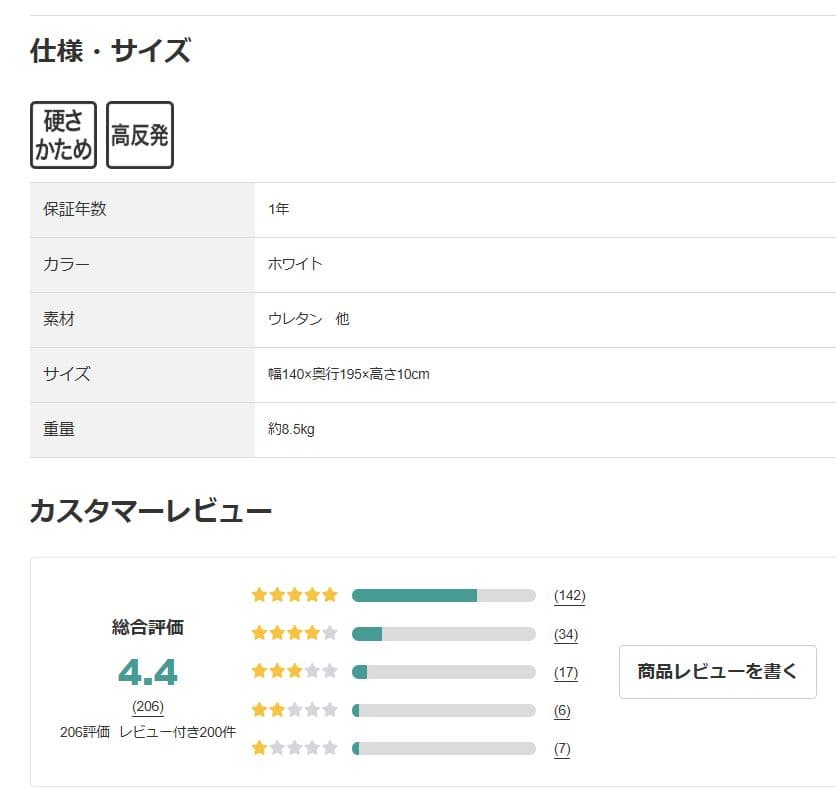Click the サイズ specification row value
Screen dimensions: 836x788
tap(348, 375)
